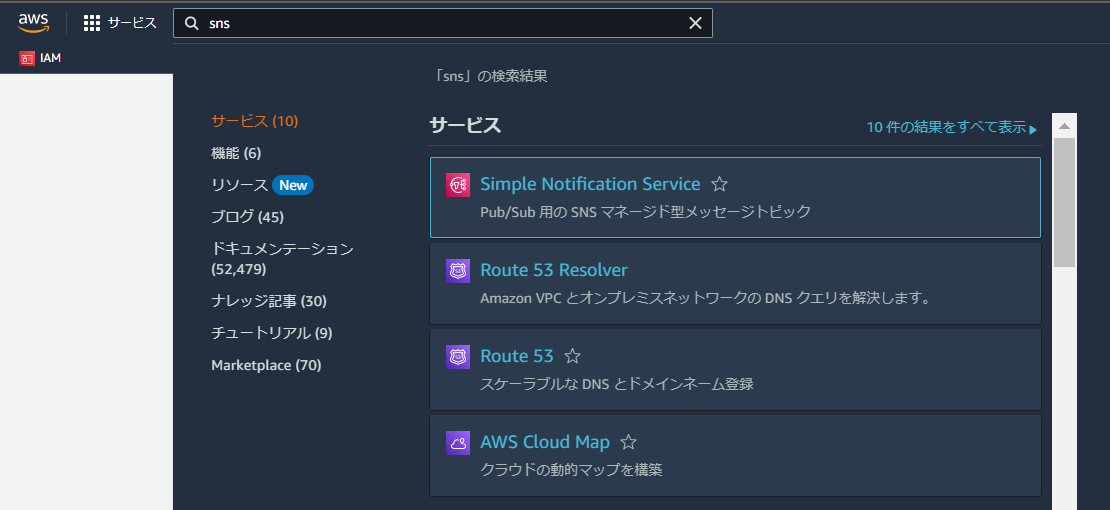
Task: Clear the search text with X icon
Action: 695,23
